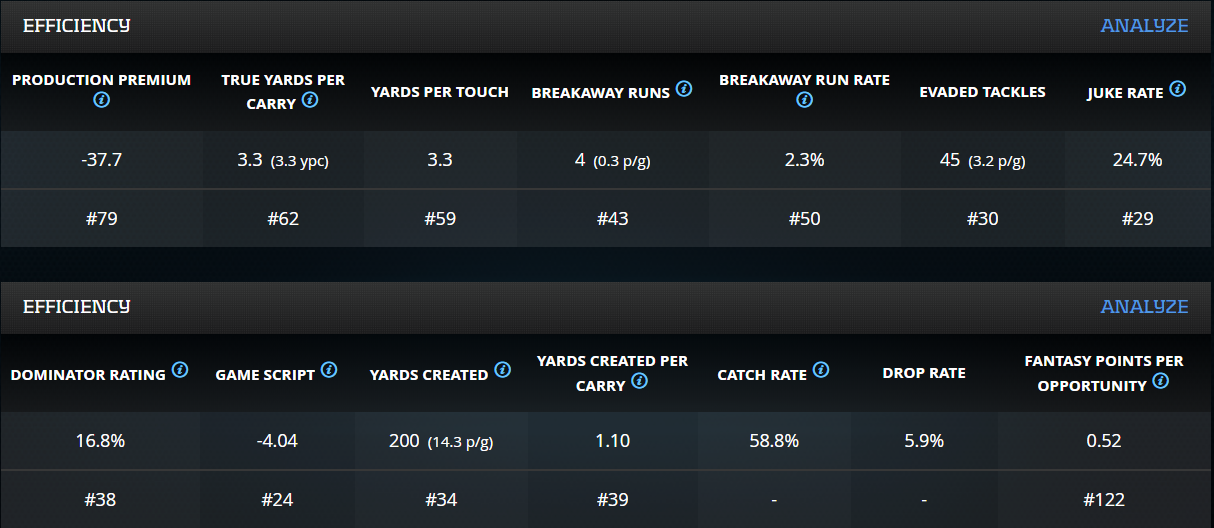Click the True Yards Per Carry info icon
The width and height of the screenshot is (1214, 528).
coord(309,100)
